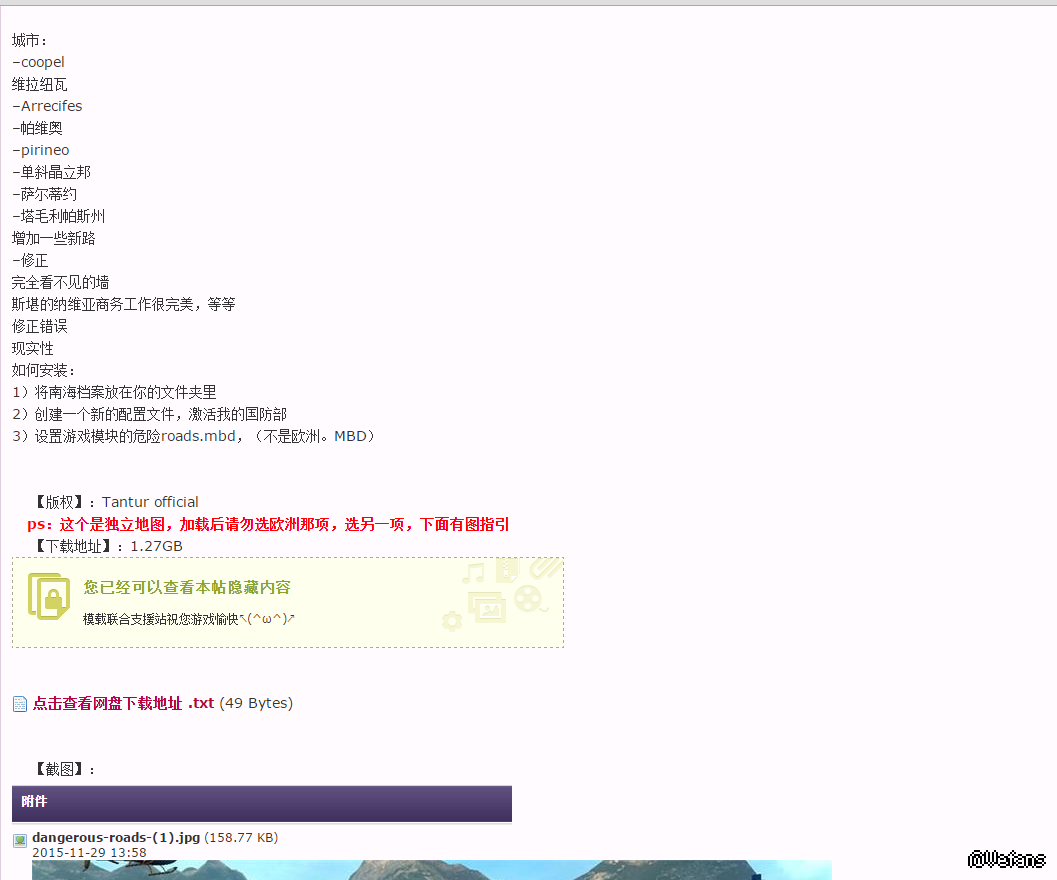Image resolution: width=1057 pixels, height=880 pixels.
Task: Open dangerous-roads-(1).jpg attachment link
Action: [116, 838]
